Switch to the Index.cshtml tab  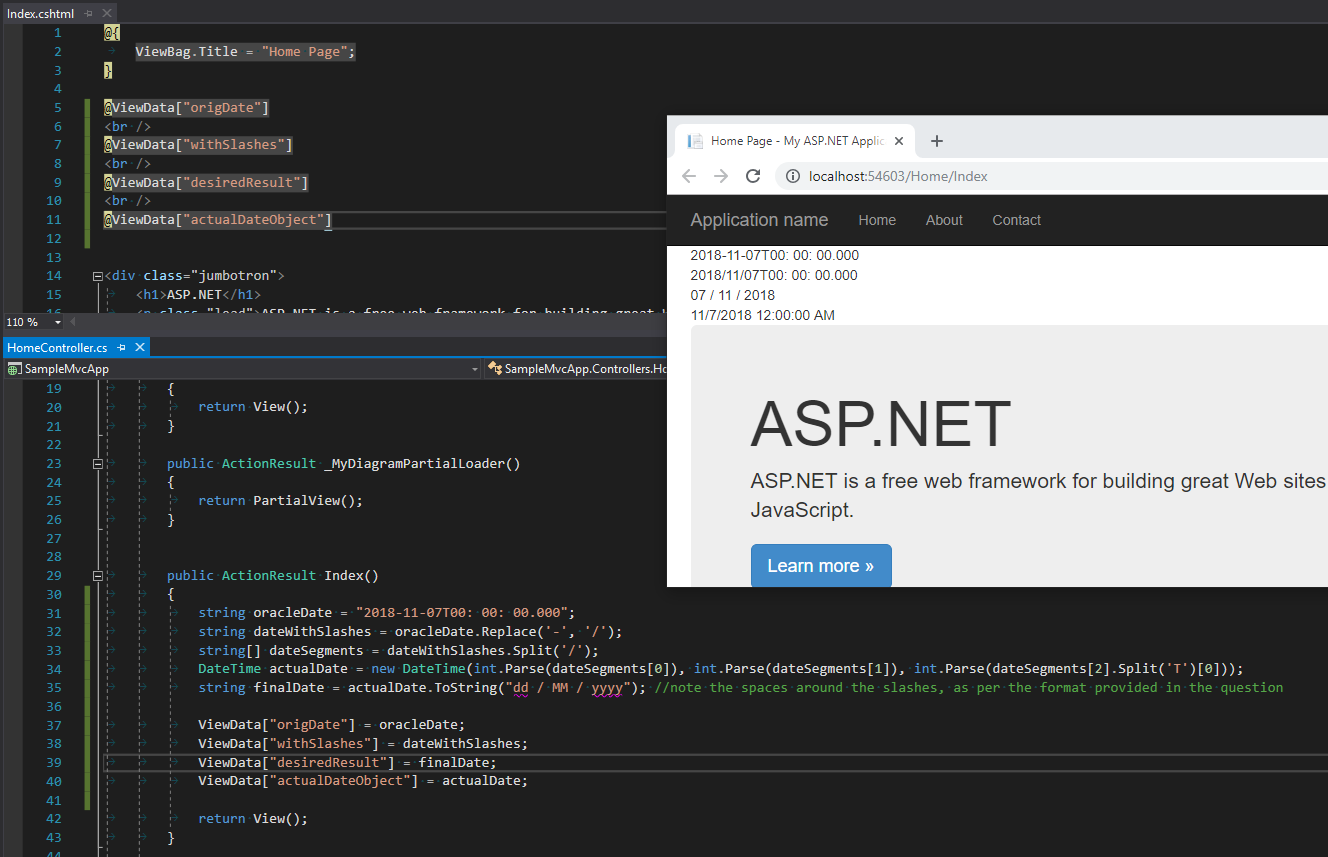pos(41,13)
